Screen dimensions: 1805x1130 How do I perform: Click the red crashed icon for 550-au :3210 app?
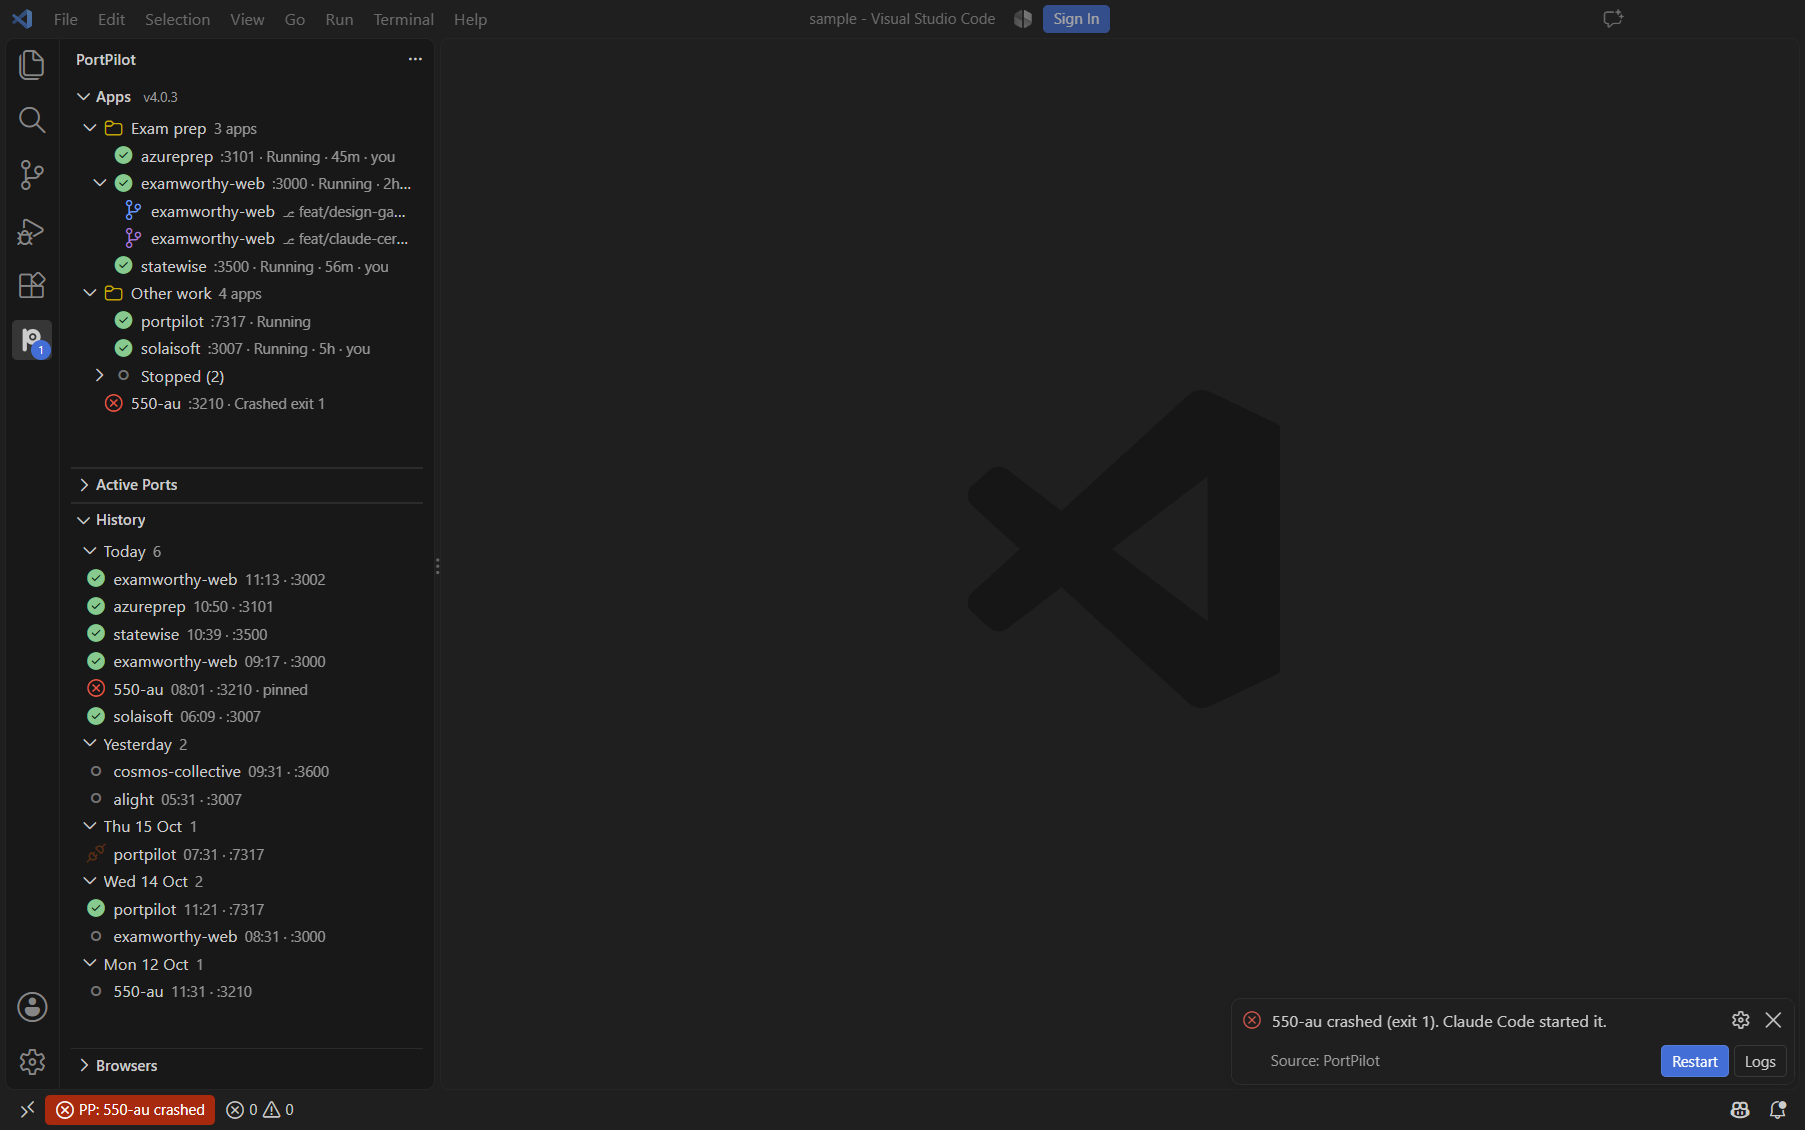pyautogui.click(x=114, y=403)
